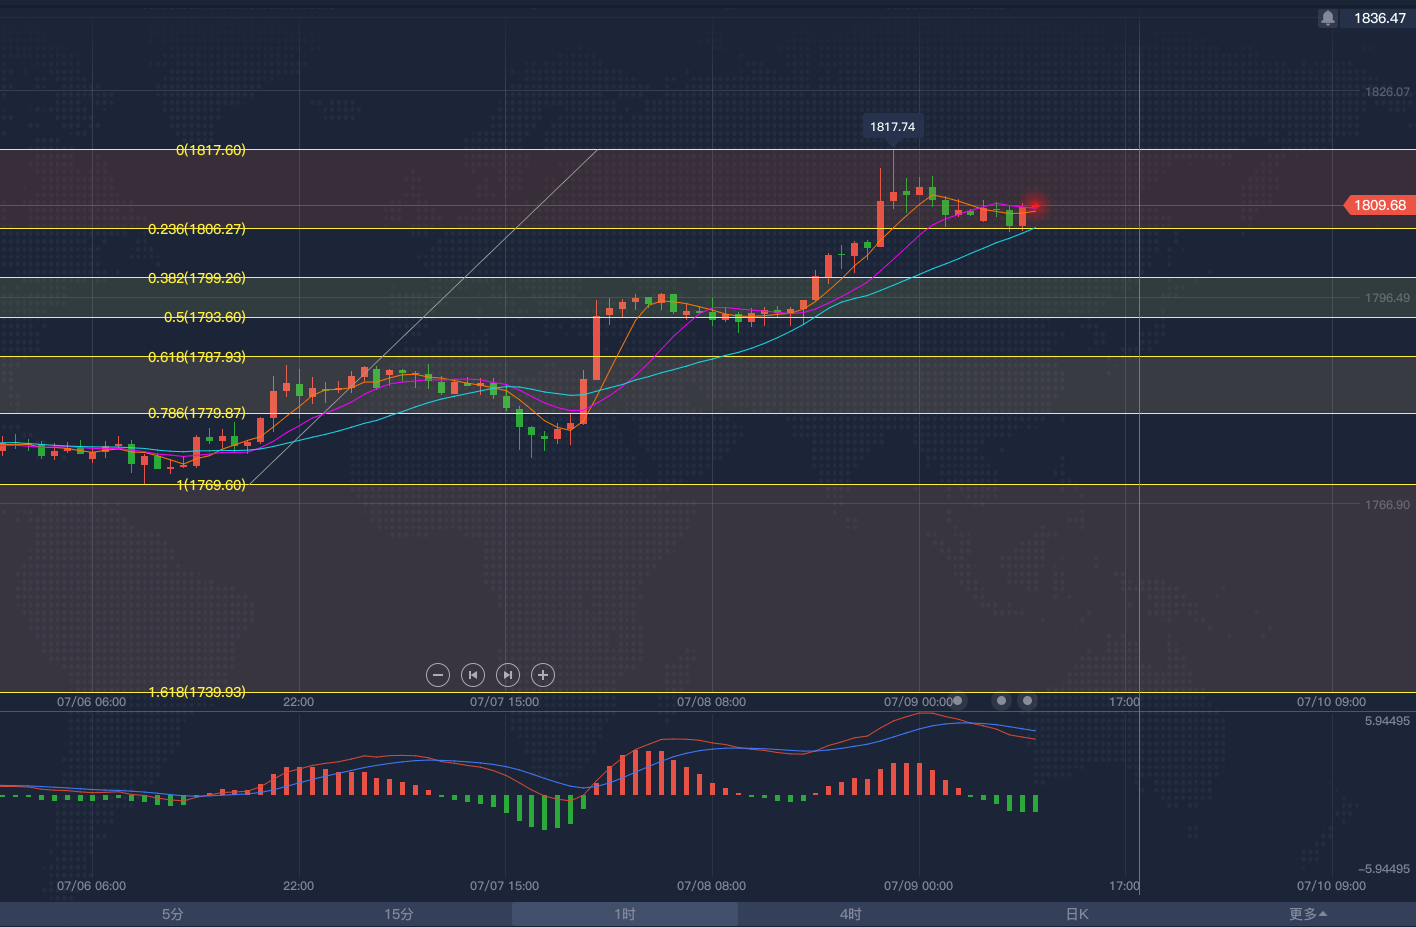The height and width of the screenshot is (927, 1416).
Task: Select Fibonacci level 0.5(1793.60) label
Action: (205, 317)
